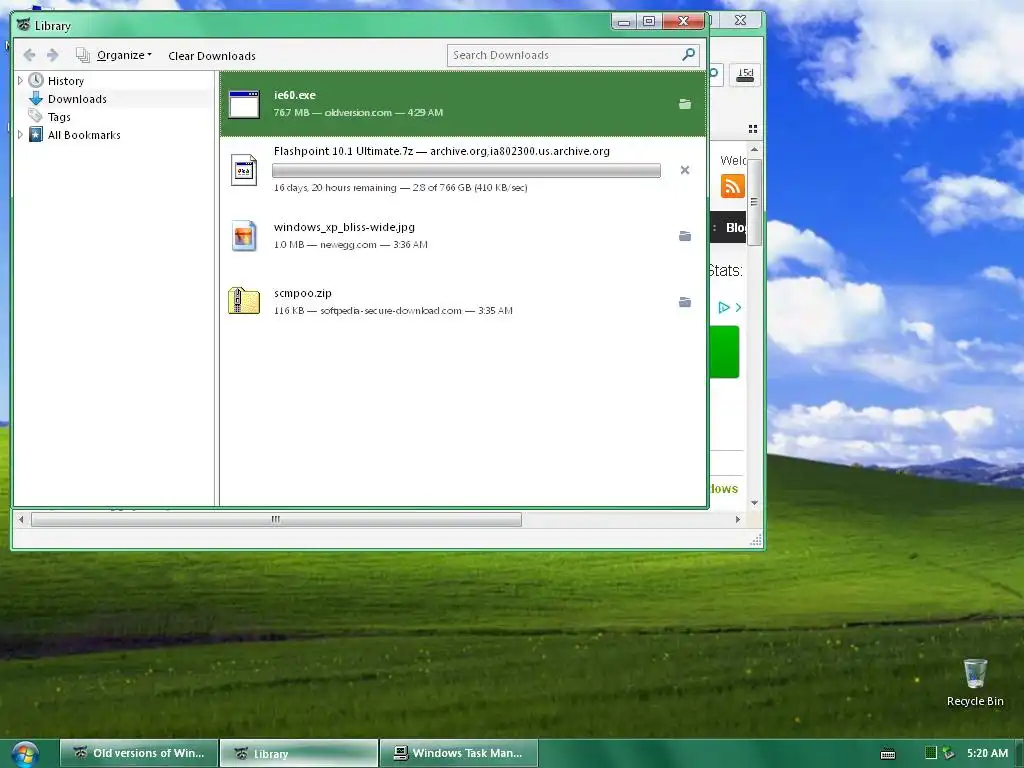Switch to Old versions of Win... taskbar button

coord(138,753)
